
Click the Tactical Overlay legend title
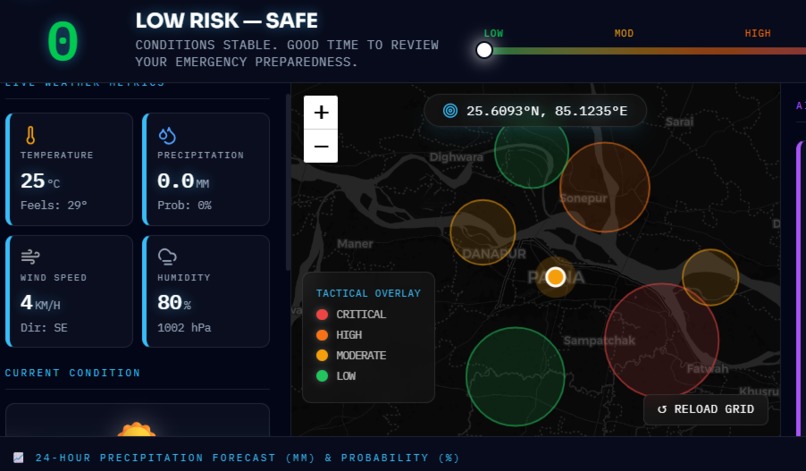[x=368, y=293]
